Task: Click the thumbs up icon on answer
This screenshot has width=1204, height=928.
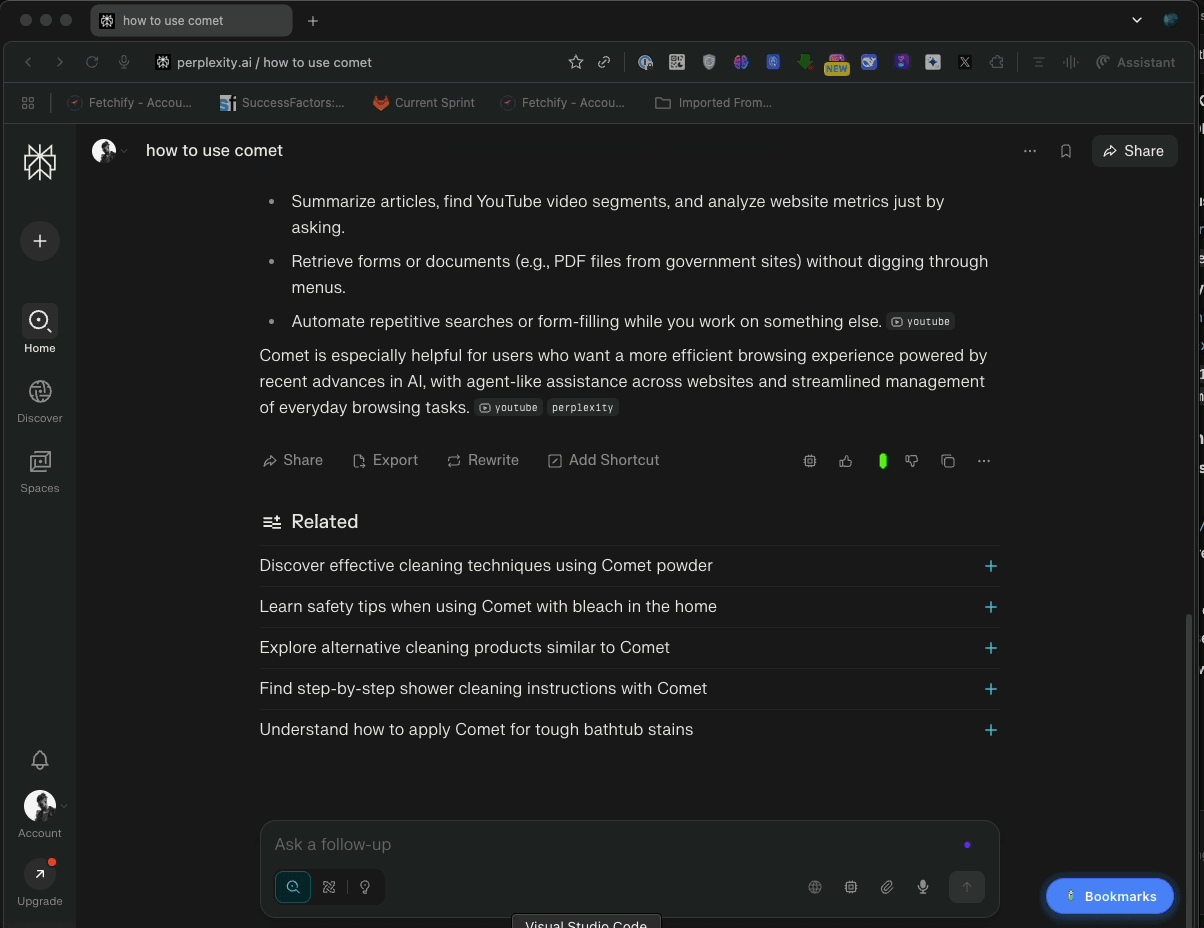Action: click(846, 461)
